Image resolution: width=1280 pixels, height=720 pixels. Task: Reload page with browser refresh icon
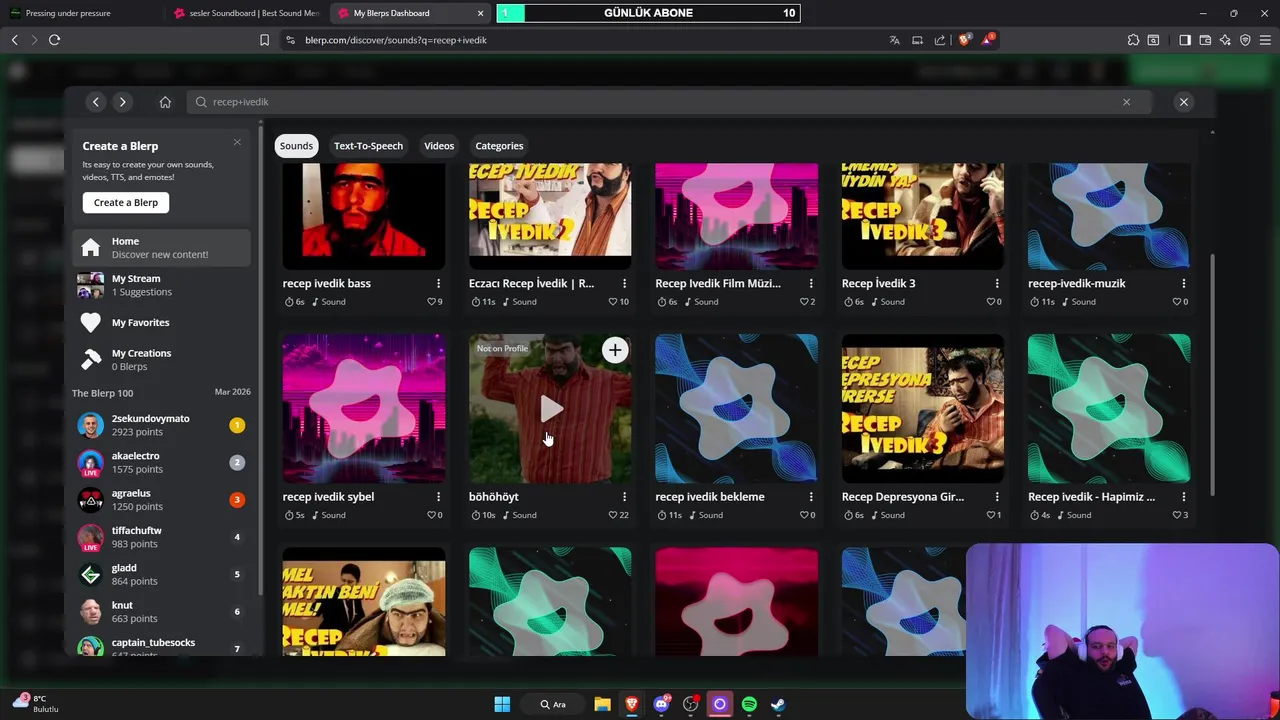(x=54, y=40)
